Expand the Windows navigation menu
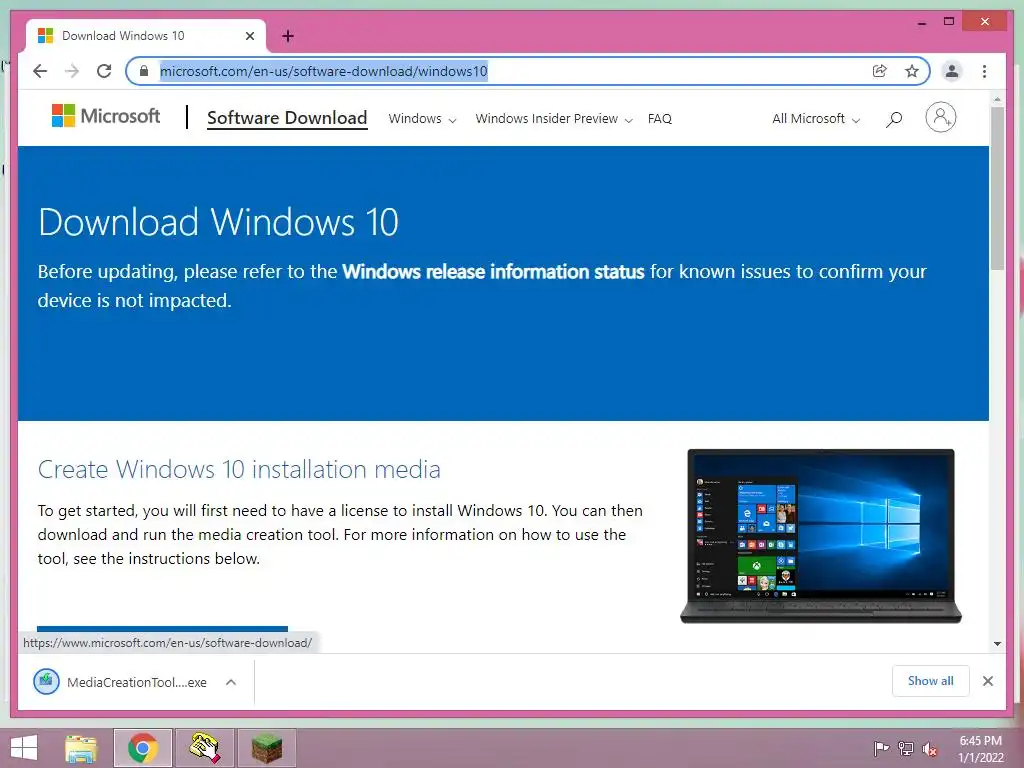The image size is (1024, 768). click(422, 119)
